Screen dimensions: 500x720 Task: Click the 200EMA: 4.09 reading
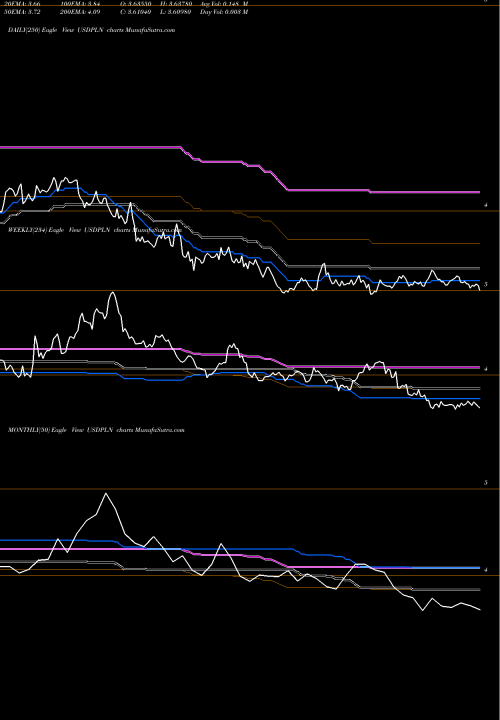[80, 12]
